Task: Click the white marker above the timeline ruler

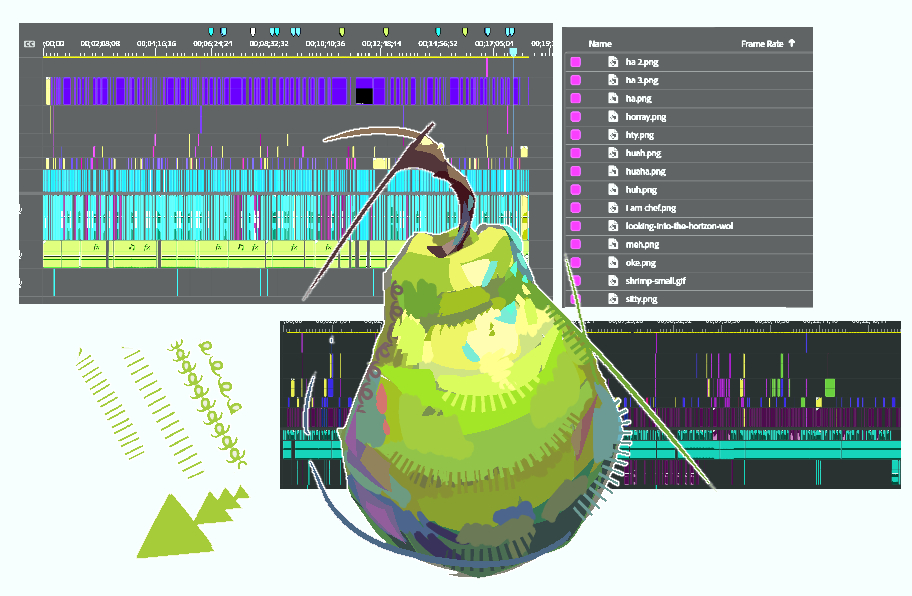Action: pyautogui.click(x=253, y=32)
